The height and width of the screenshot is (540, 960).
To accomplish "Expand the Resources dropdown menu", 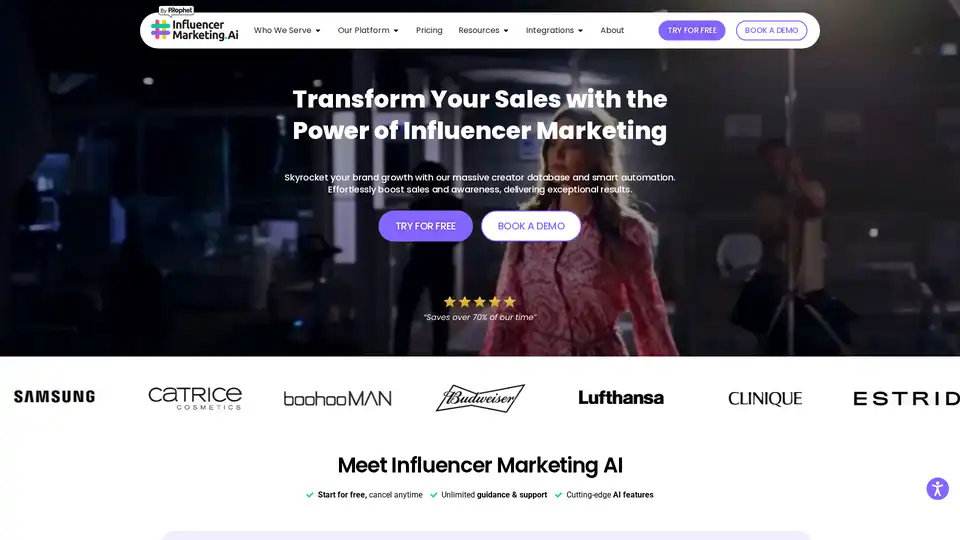I will click(x=483, y=30).
